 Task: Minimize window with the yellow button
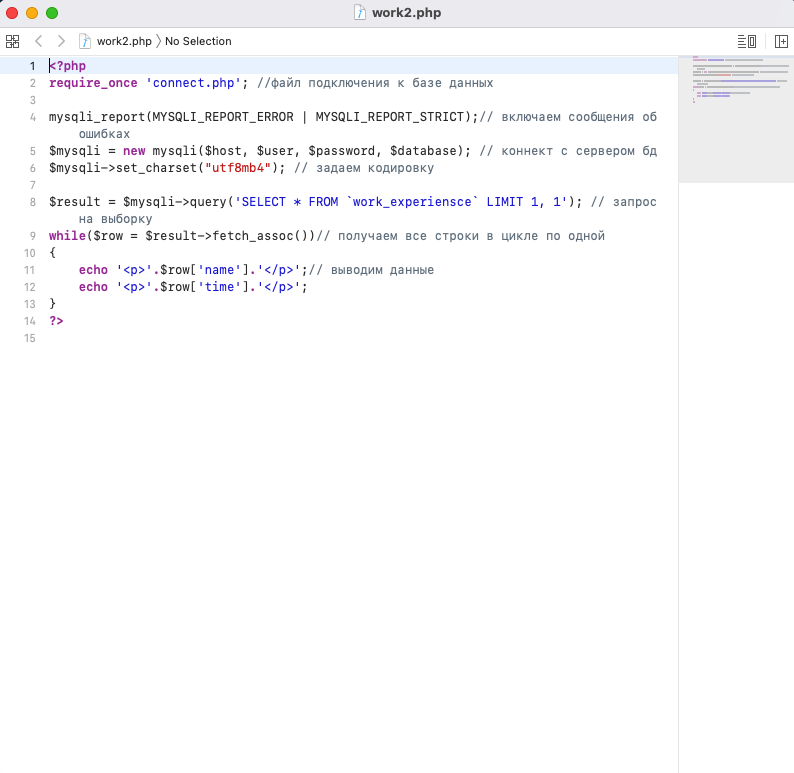click(x=32, y=13)
